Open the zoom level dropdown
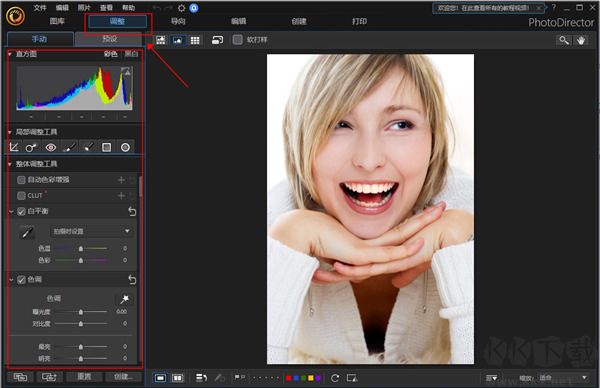This screenshot has width=600, height=388. point(563,378)
